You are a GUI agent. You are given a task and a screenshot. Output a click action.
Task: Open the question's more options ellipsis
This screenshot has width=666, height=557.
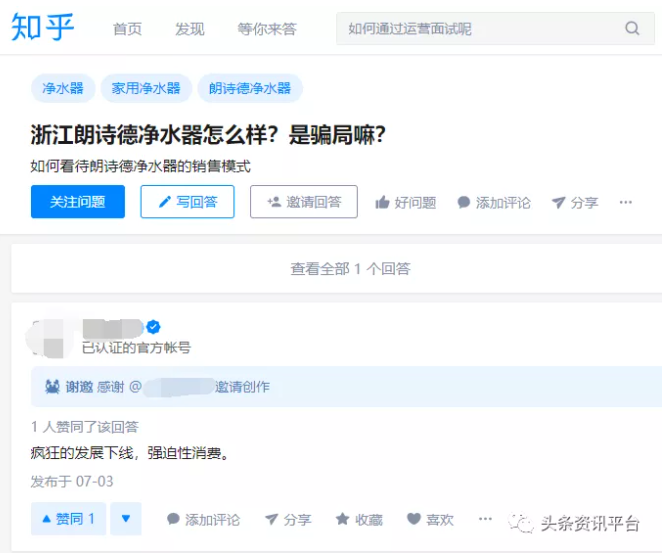coord(626,202)
